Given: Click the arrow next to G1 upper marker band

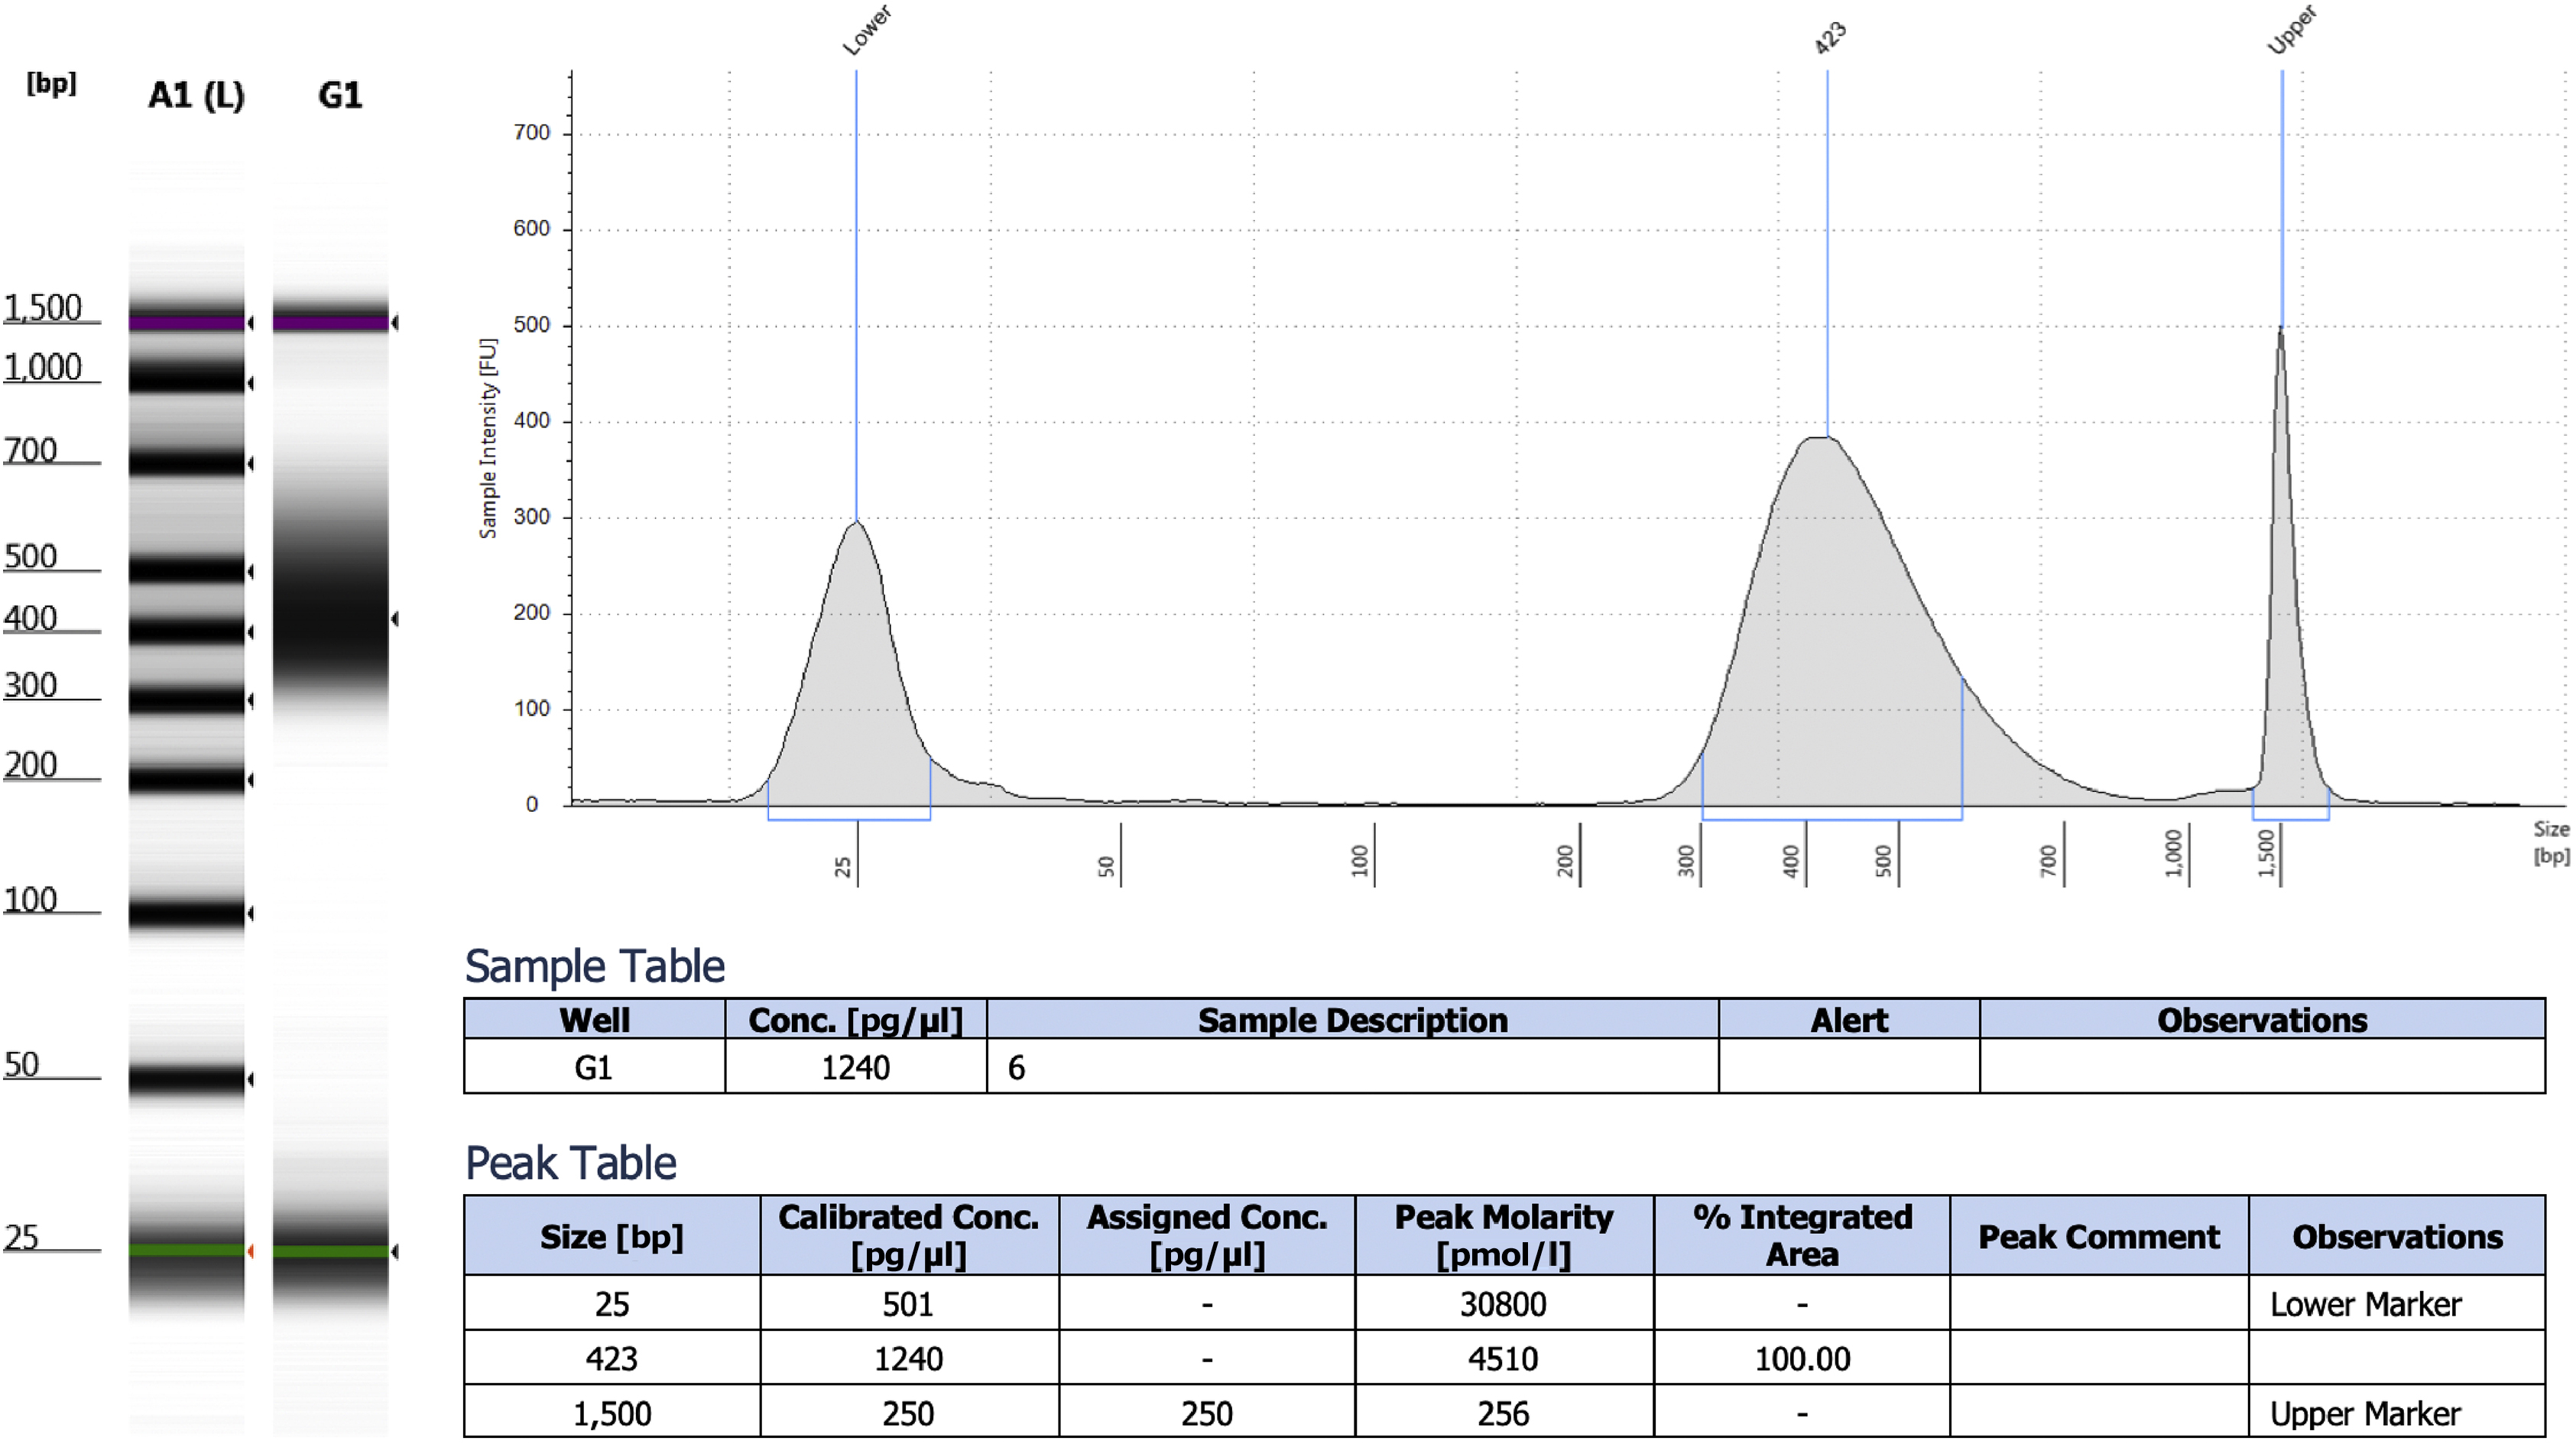Looking at the screenshot, I should click(395, 322).
